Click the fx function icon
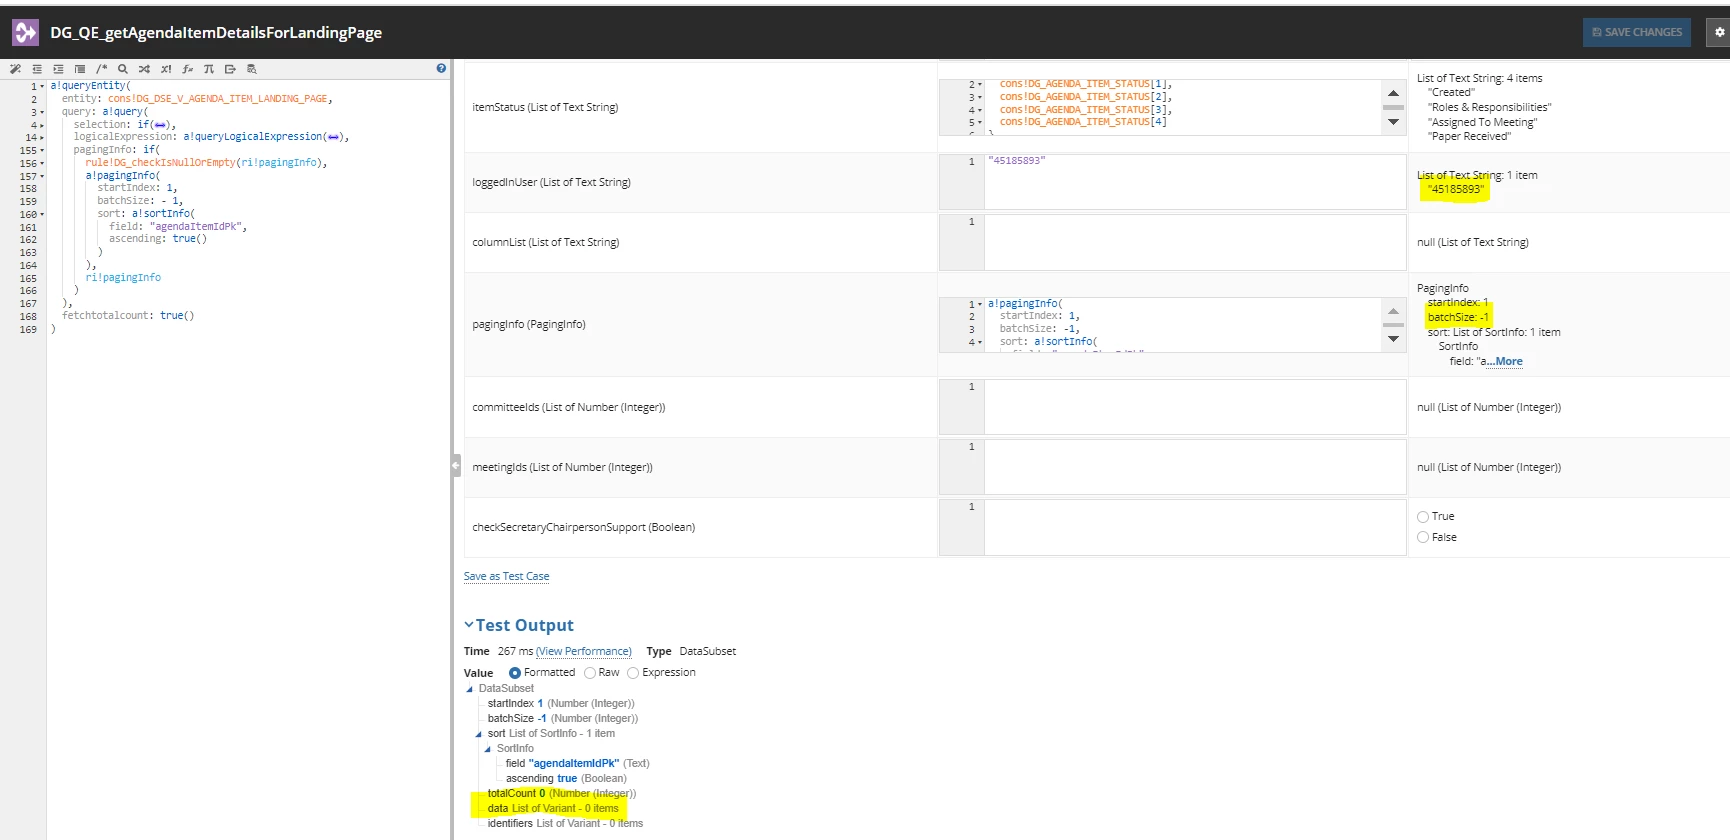 click(187, 69)
